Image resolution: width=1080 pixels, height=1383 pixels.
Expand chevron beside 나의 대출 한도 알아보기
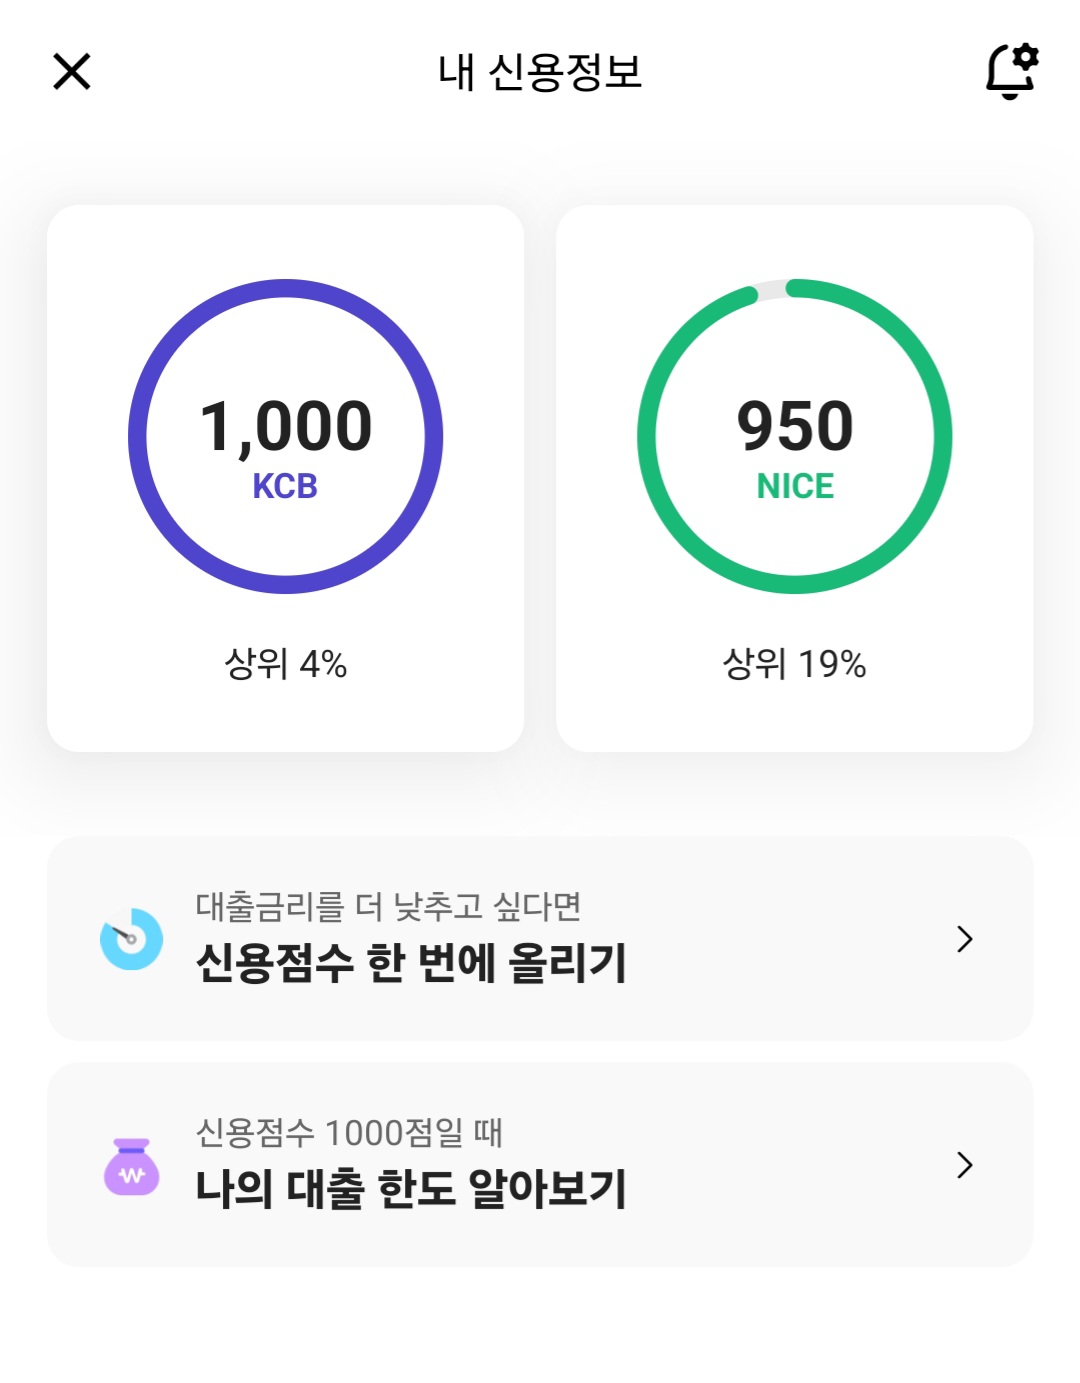tap(964, 1165)
